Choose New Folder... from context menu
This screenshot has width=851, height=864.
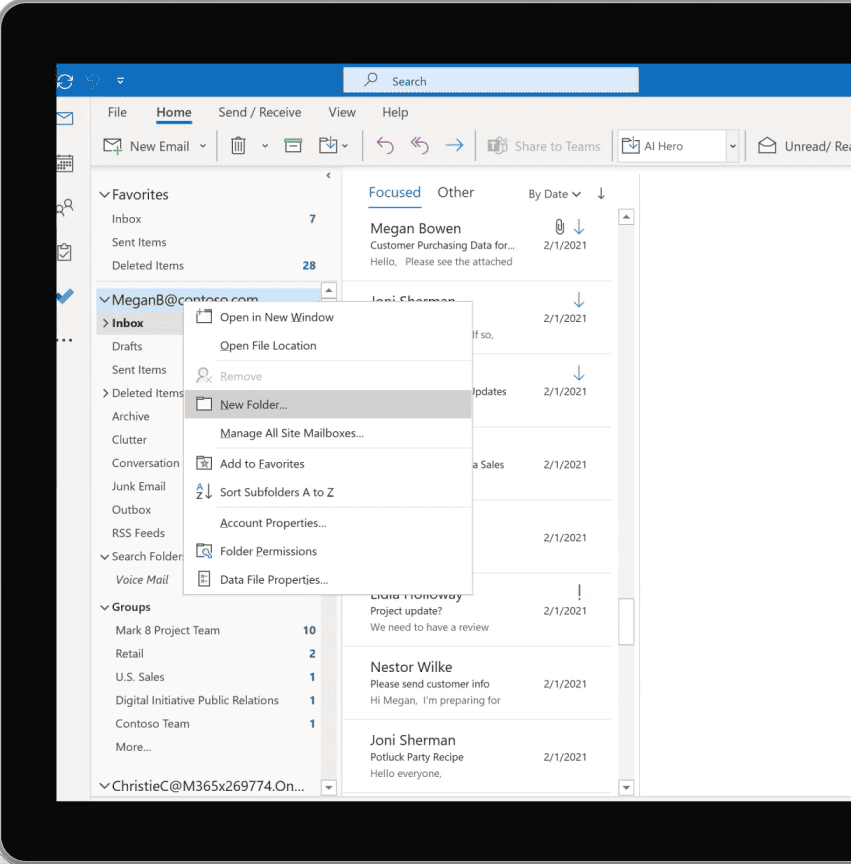[x=328, y=404]
